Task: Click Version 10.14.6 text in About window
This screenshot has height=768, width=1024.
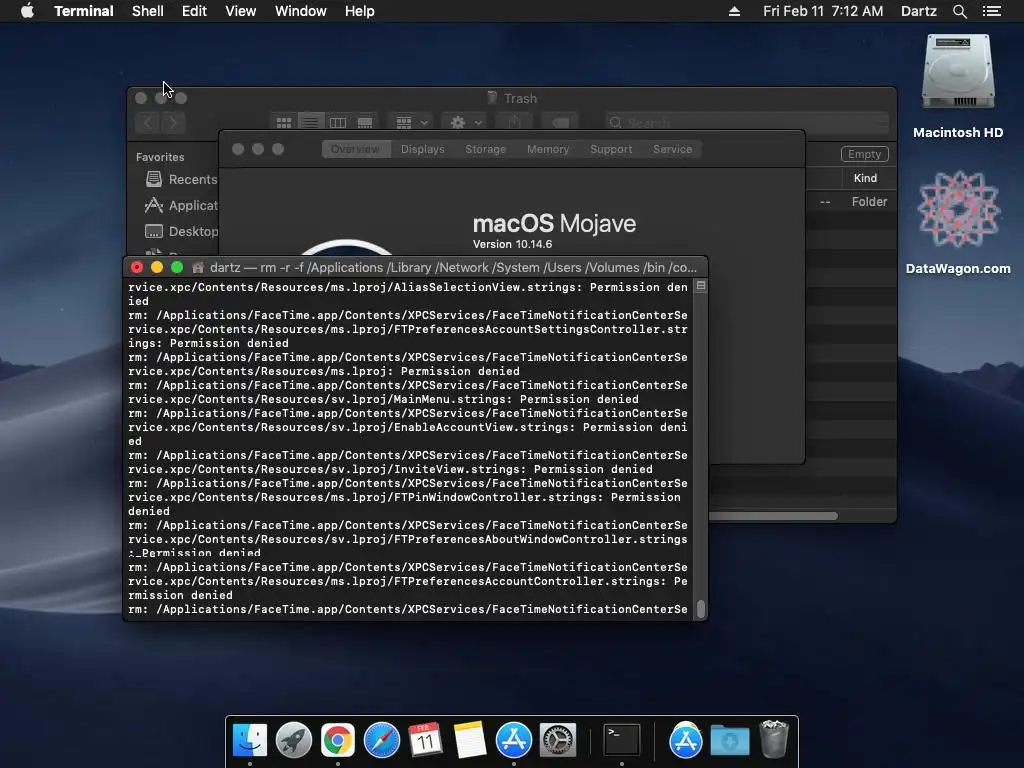Action: pos(513,244)
